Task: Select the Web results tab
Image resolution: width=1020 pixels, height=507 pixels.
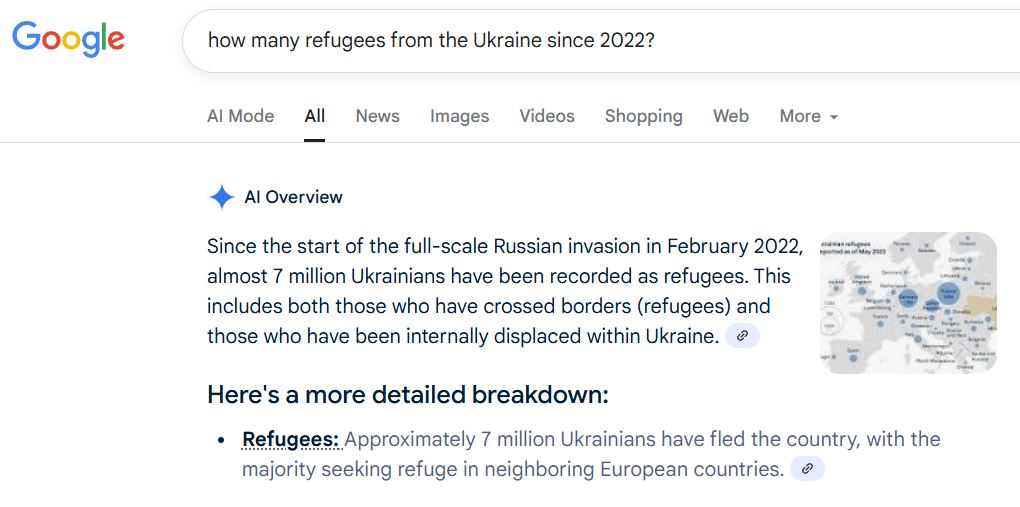Action: (x=731, y=116)
